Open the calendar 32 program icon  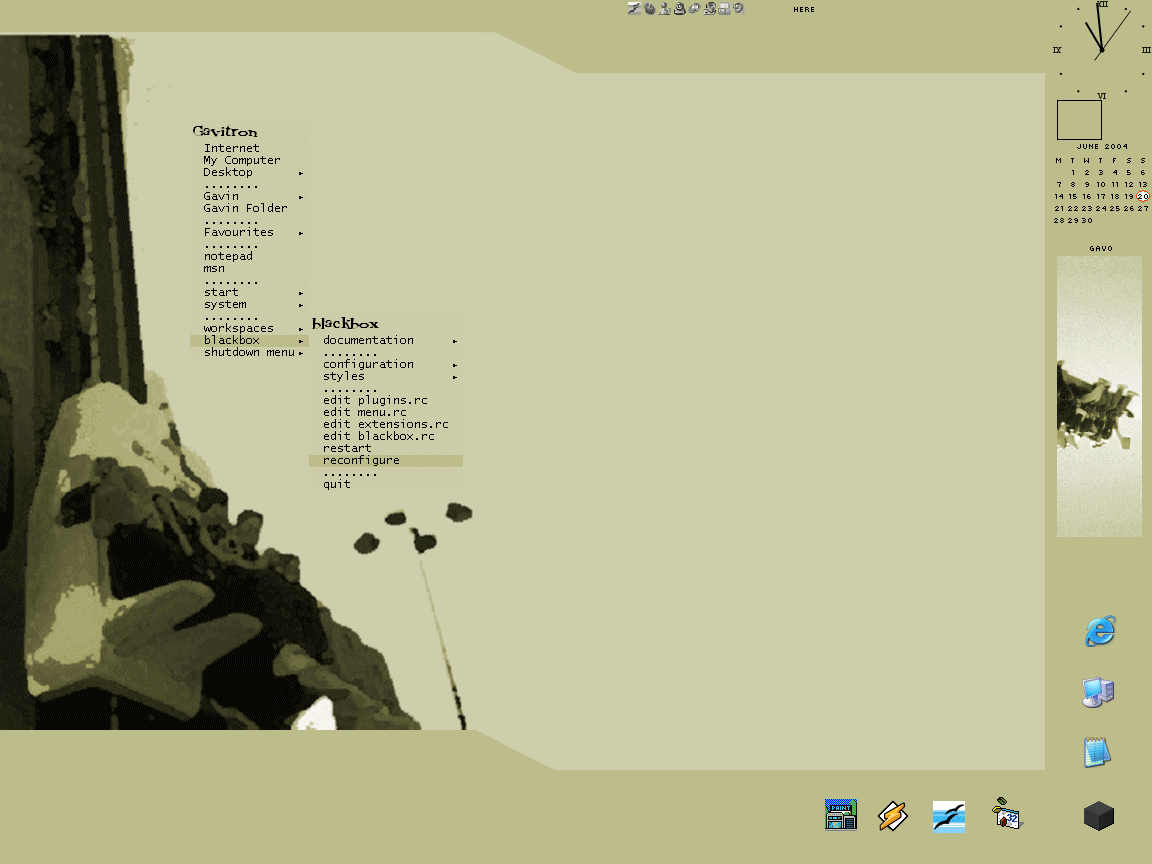pos(1005,814)
